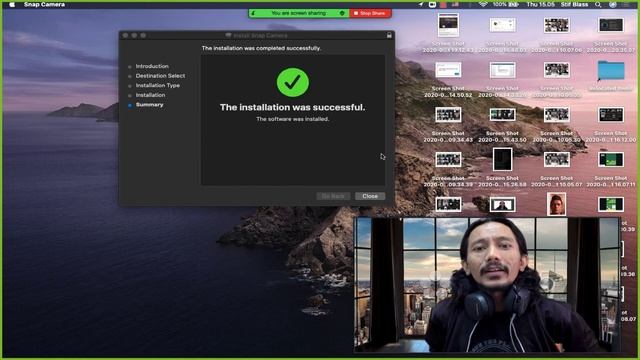Click the greyed-out Go Back button
Viewport: 640px width, 360px height.
(x=333, y=196)
